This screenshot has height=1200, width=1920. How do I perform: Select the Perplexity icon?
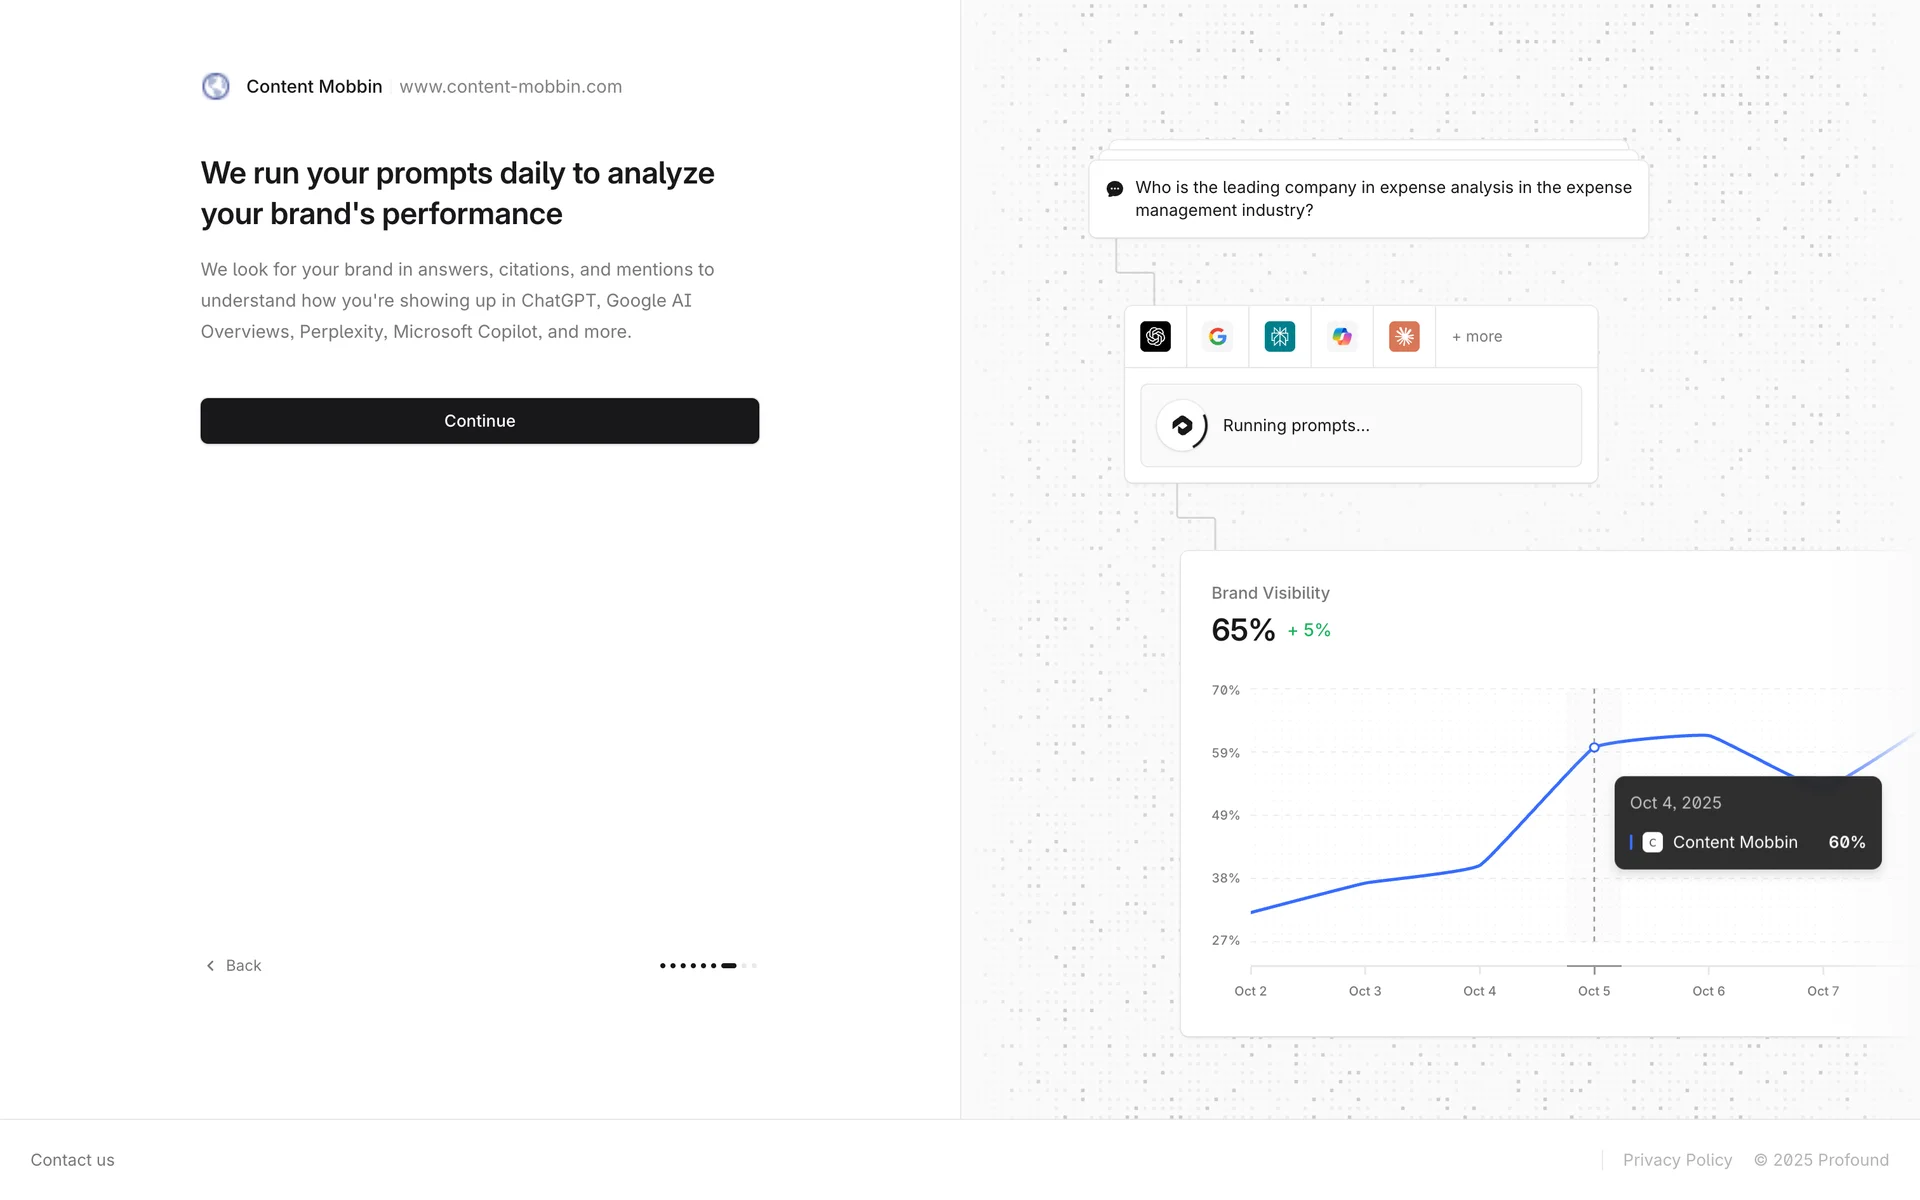click(x=1279, y=337)
